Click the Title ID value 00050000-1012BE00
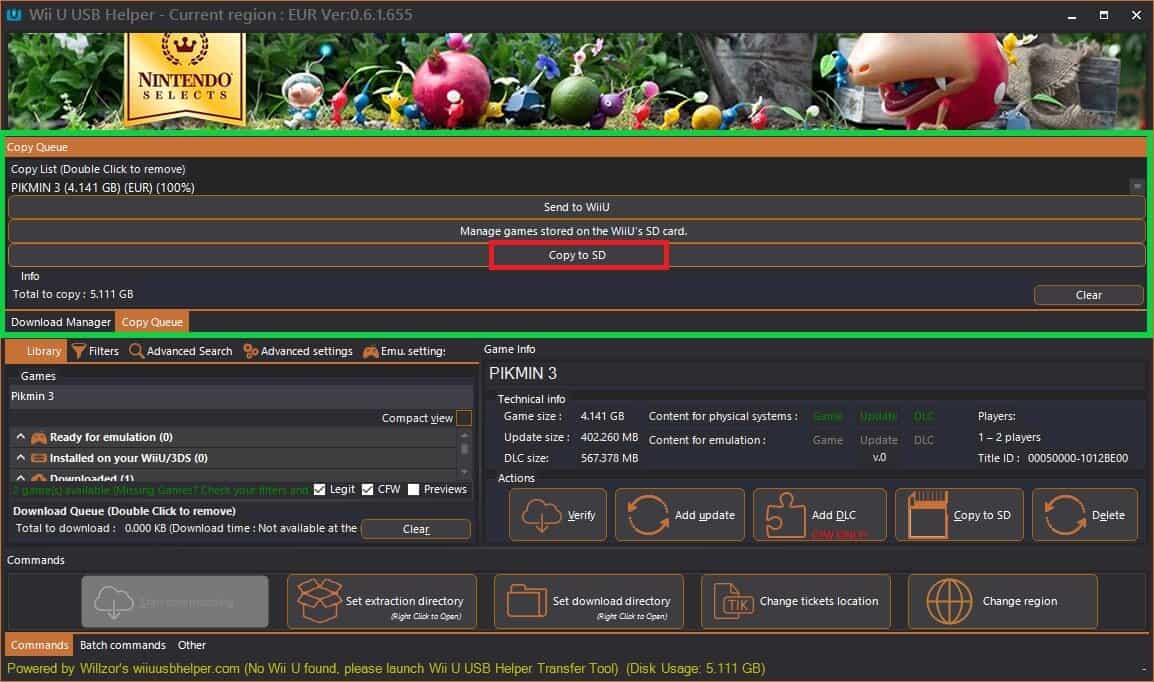 pos(1077,458)
